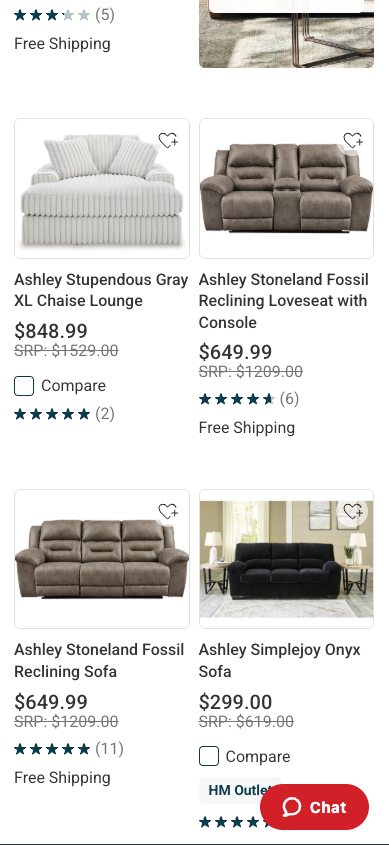Open the Chat support bubble

point(314,807)
